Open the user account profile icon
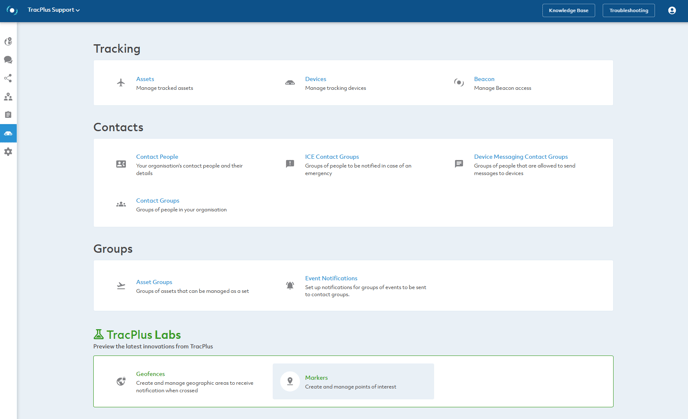This screenshot has width=688, height=419. [x=672, y=10]
